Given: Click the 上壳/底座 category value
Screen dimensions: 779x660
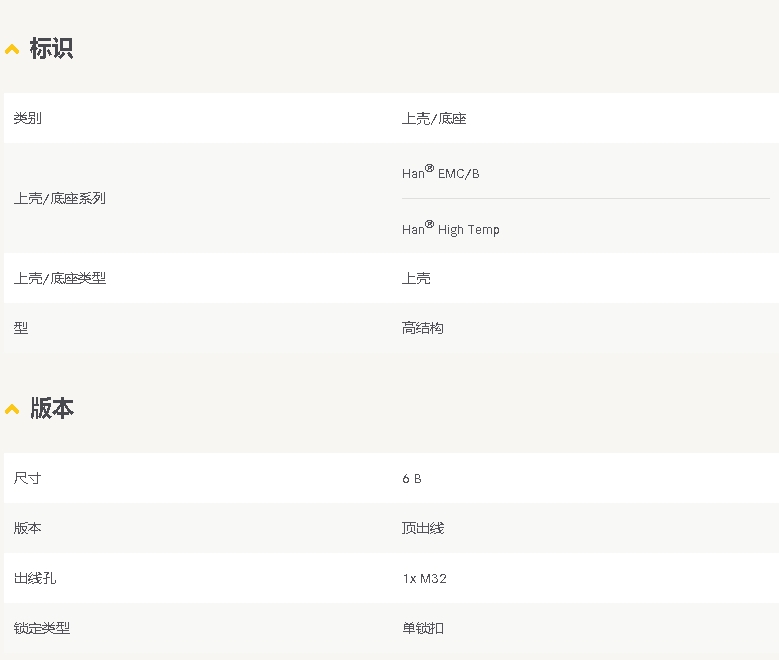Looking at the screenshot, I should 434,118.
